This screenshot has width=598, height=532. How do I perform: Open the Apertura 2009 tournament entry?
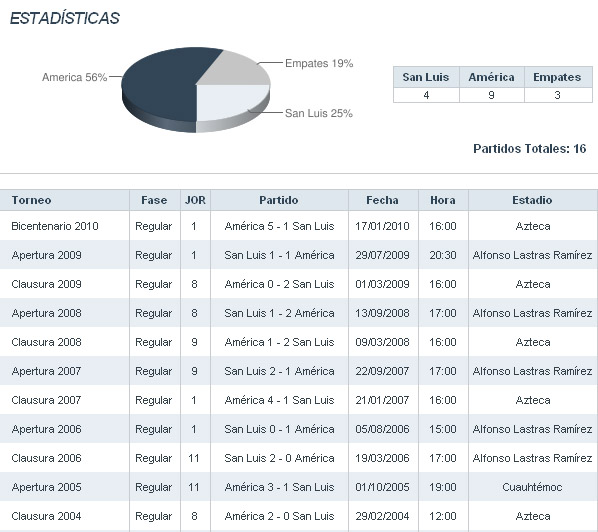click(47, 255)
